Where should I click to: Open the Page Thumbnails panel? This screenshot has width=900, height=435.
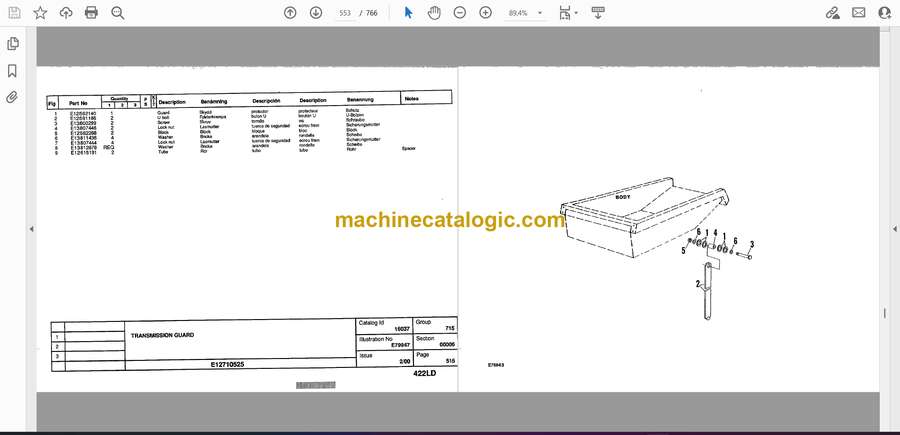[13, 44]
